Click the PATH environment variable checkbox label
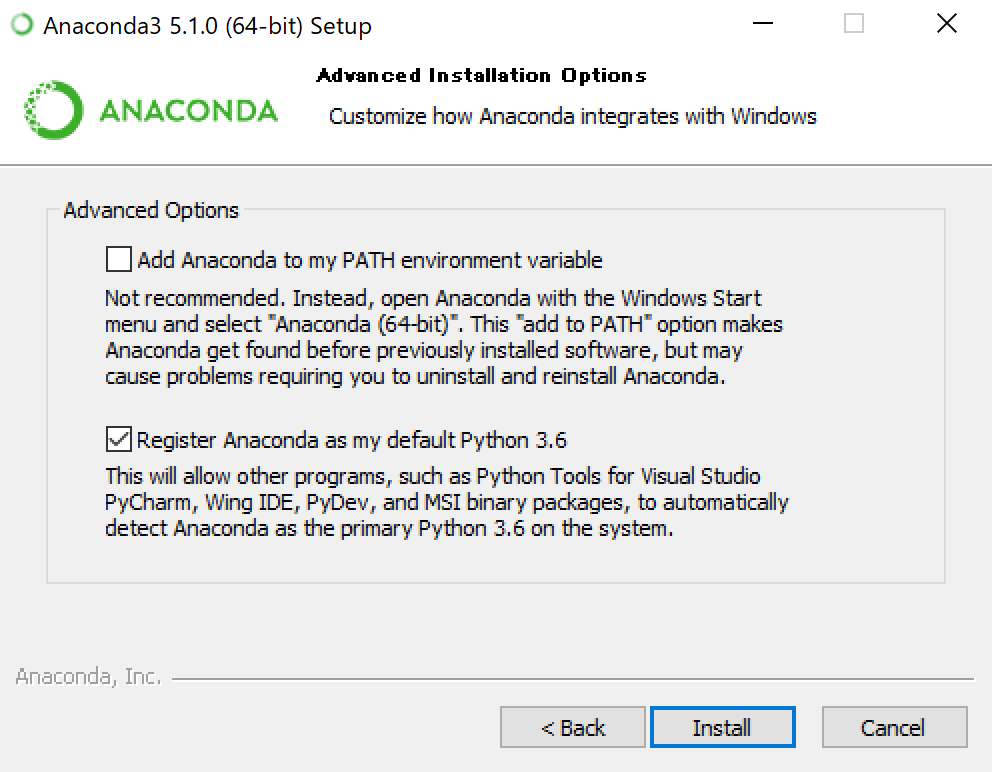The image size is (992, 772). (x=370, y=259)
